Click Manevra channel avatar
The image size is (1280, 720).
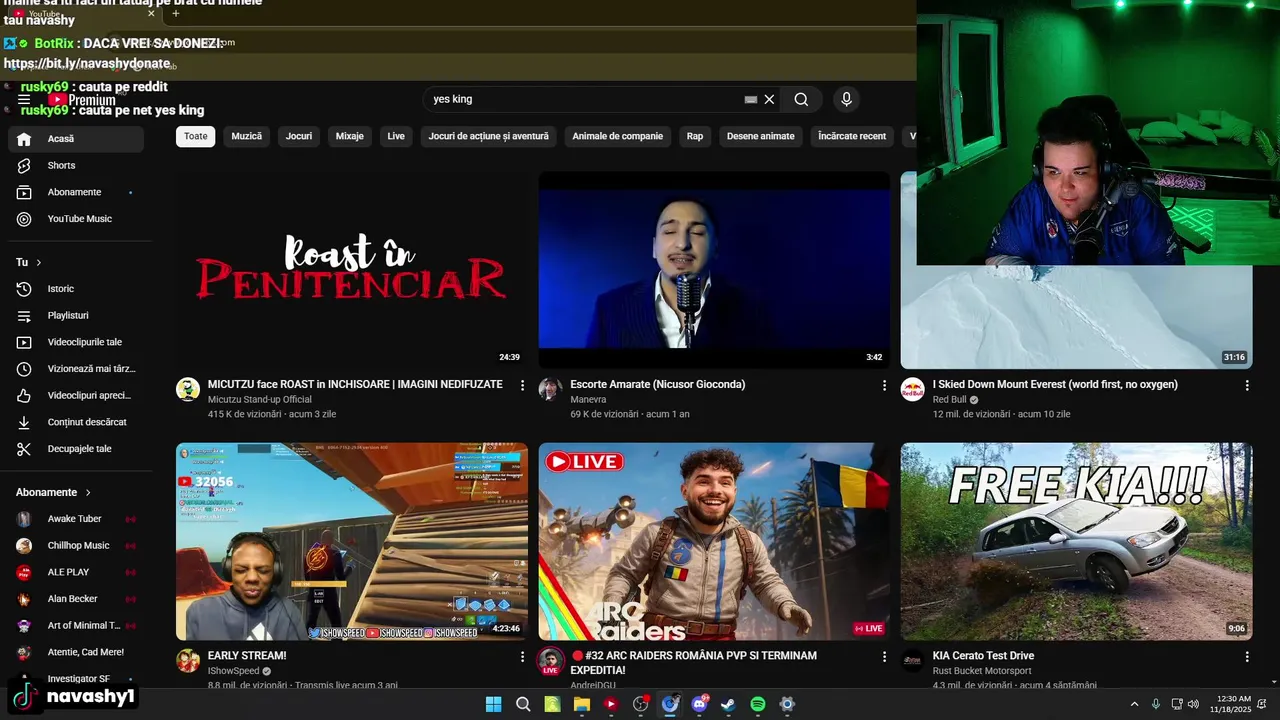[x=550, y=389]
